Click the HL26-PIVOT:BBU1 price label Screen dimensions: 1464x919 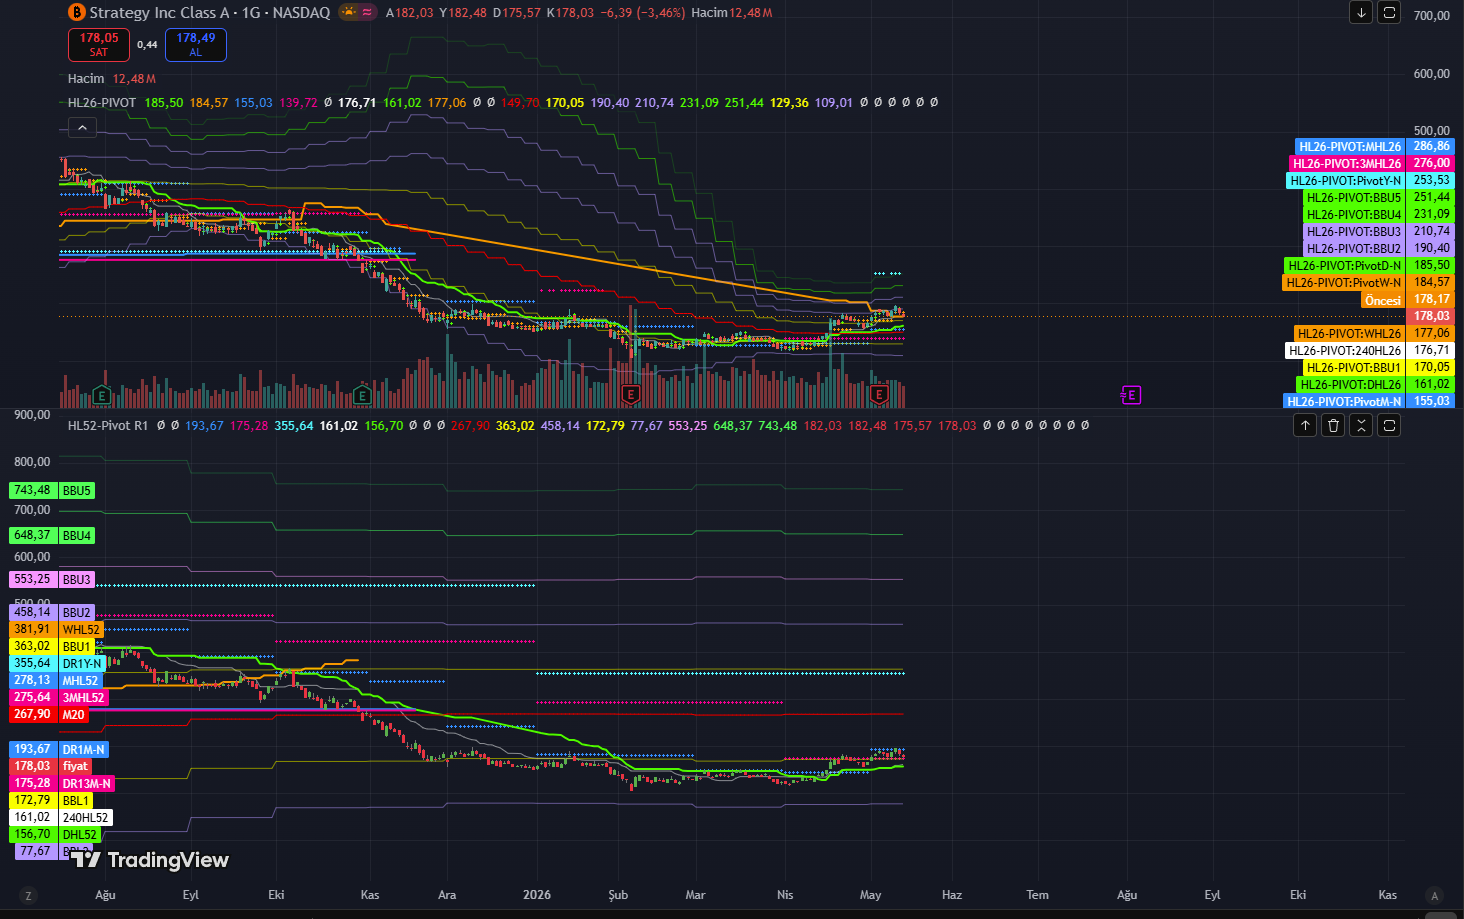pos(1377,368)
